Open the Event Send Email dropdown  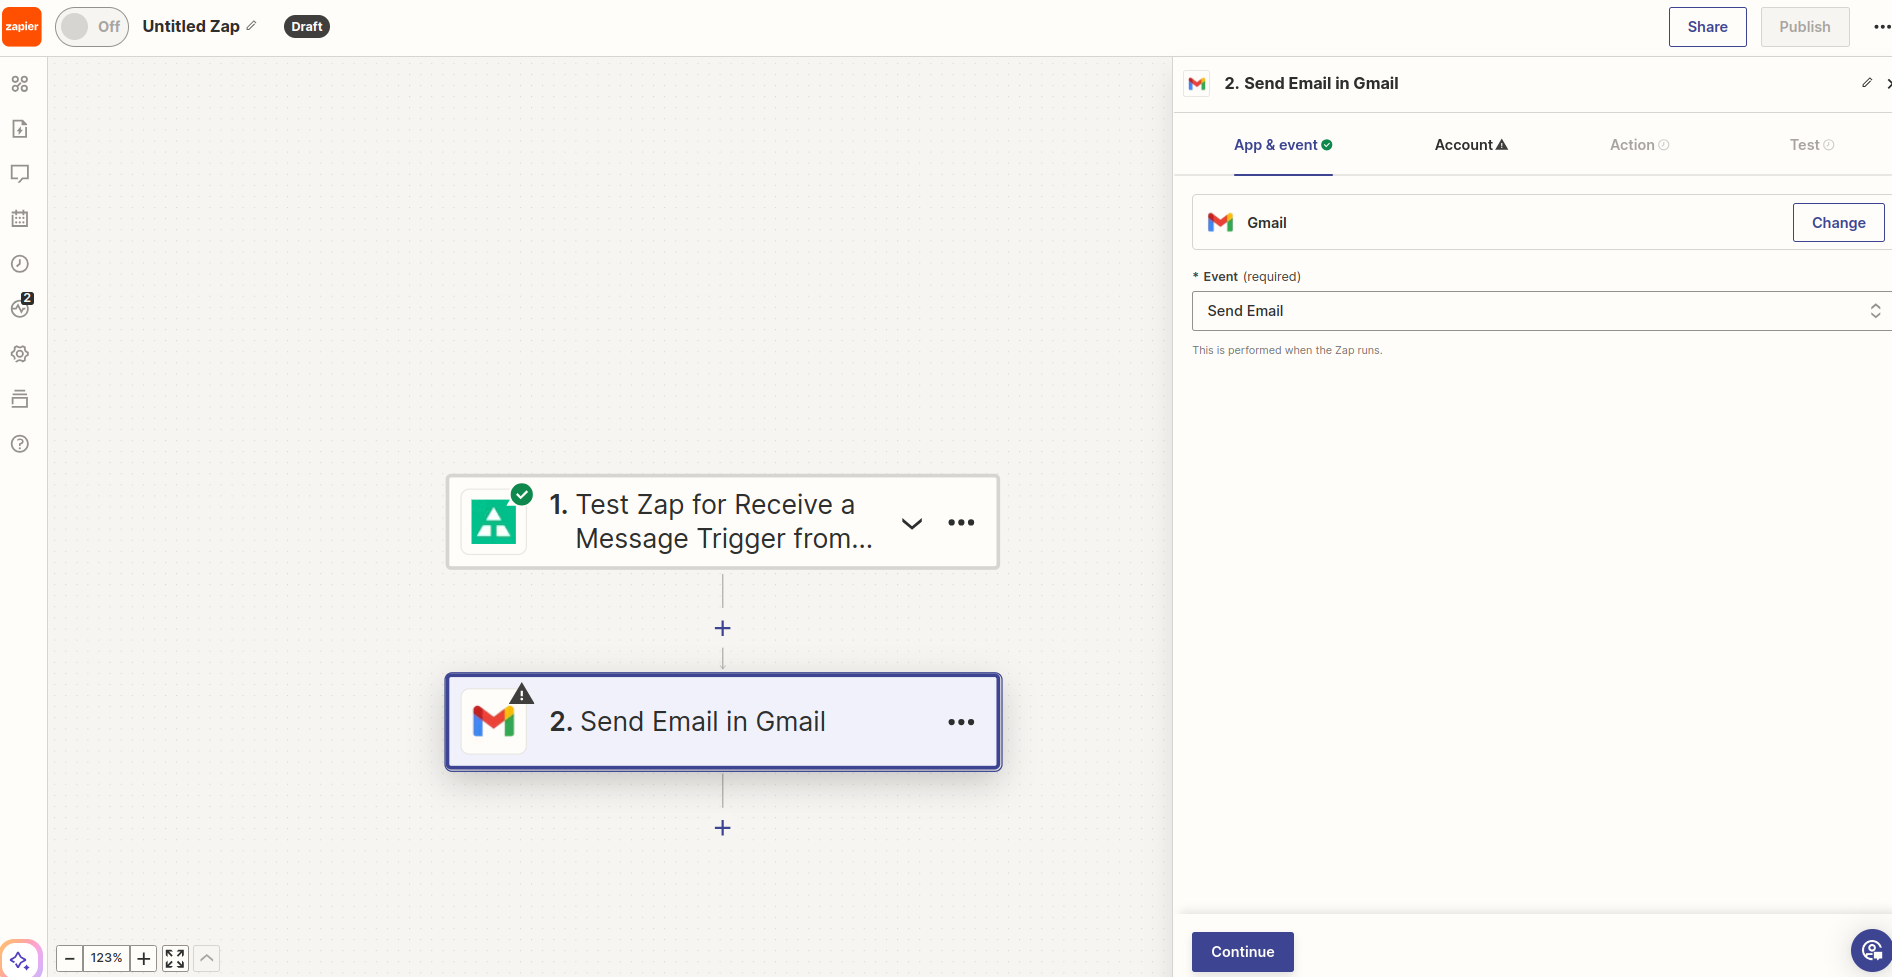[x=1541, y=311]
